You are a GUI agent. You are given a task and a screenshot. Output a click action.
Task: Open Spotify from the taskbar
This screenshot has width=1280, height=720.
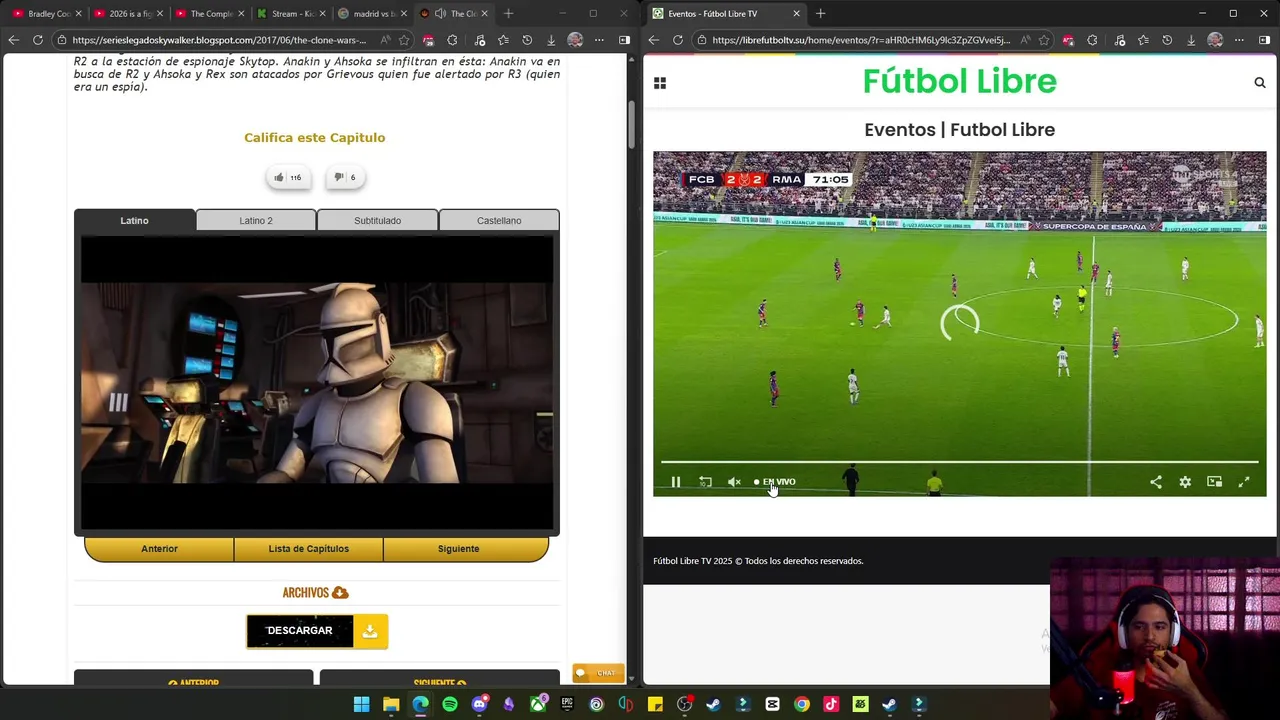click(x=450, y=705)
